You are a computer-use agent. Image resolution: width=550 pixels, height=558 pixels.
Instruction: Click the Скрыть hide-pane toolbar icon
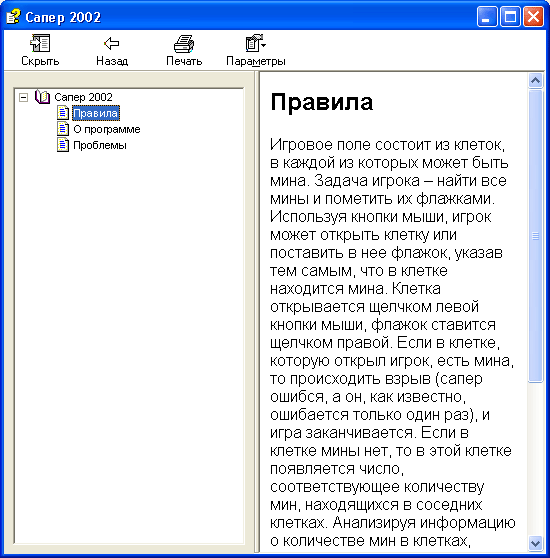point(40,43)
